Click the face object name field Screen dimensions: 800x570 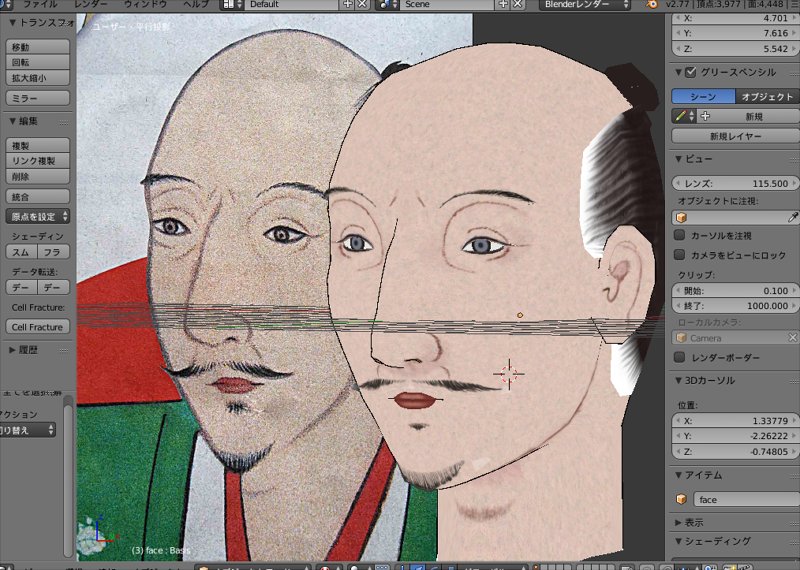(x=746, y=499)
